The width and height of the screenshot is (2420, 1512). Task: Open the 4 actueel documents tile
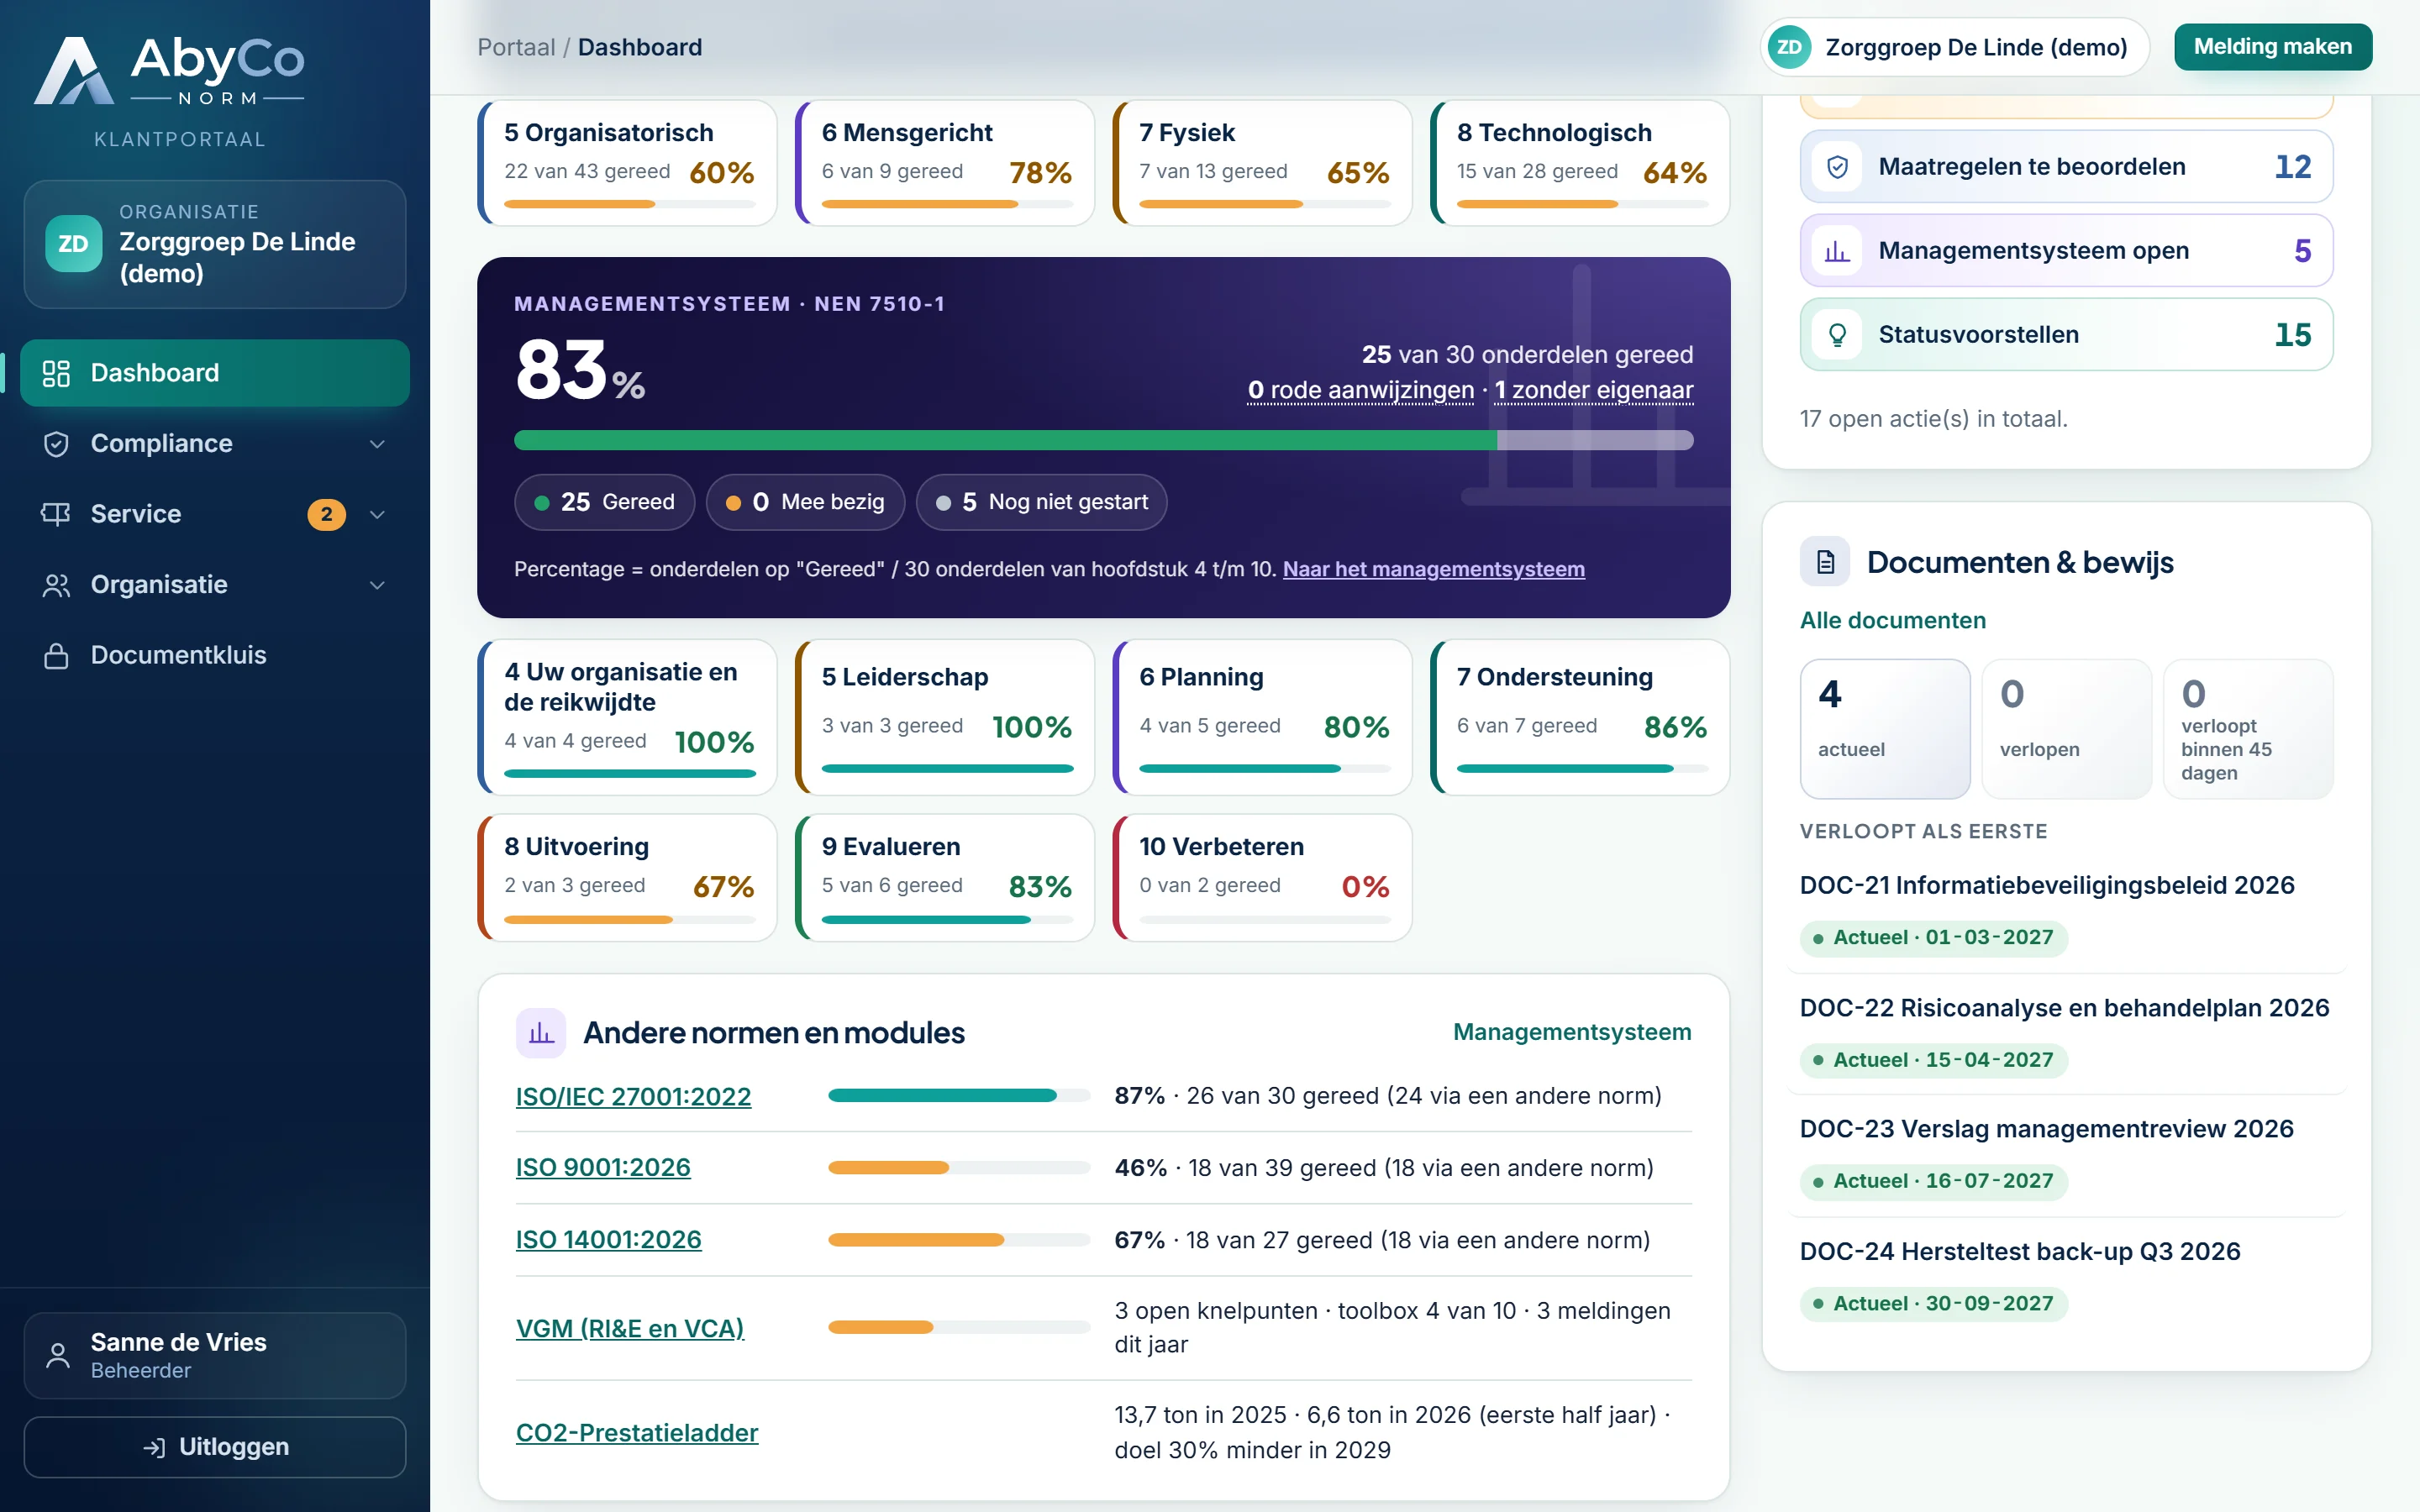coord(1884,729)
